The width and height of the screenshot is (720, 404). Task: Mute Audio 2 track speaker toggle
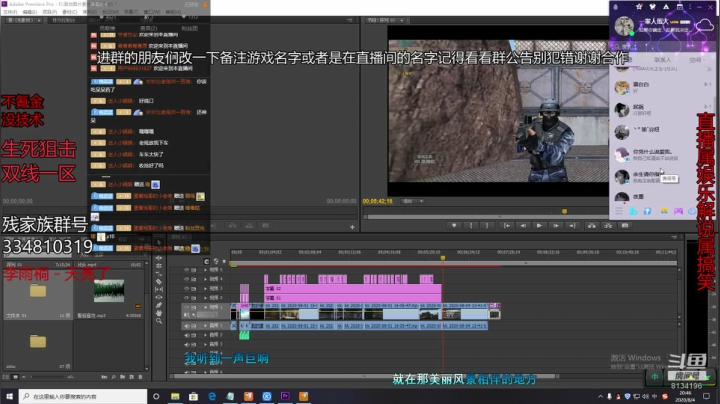pos(186,335)
